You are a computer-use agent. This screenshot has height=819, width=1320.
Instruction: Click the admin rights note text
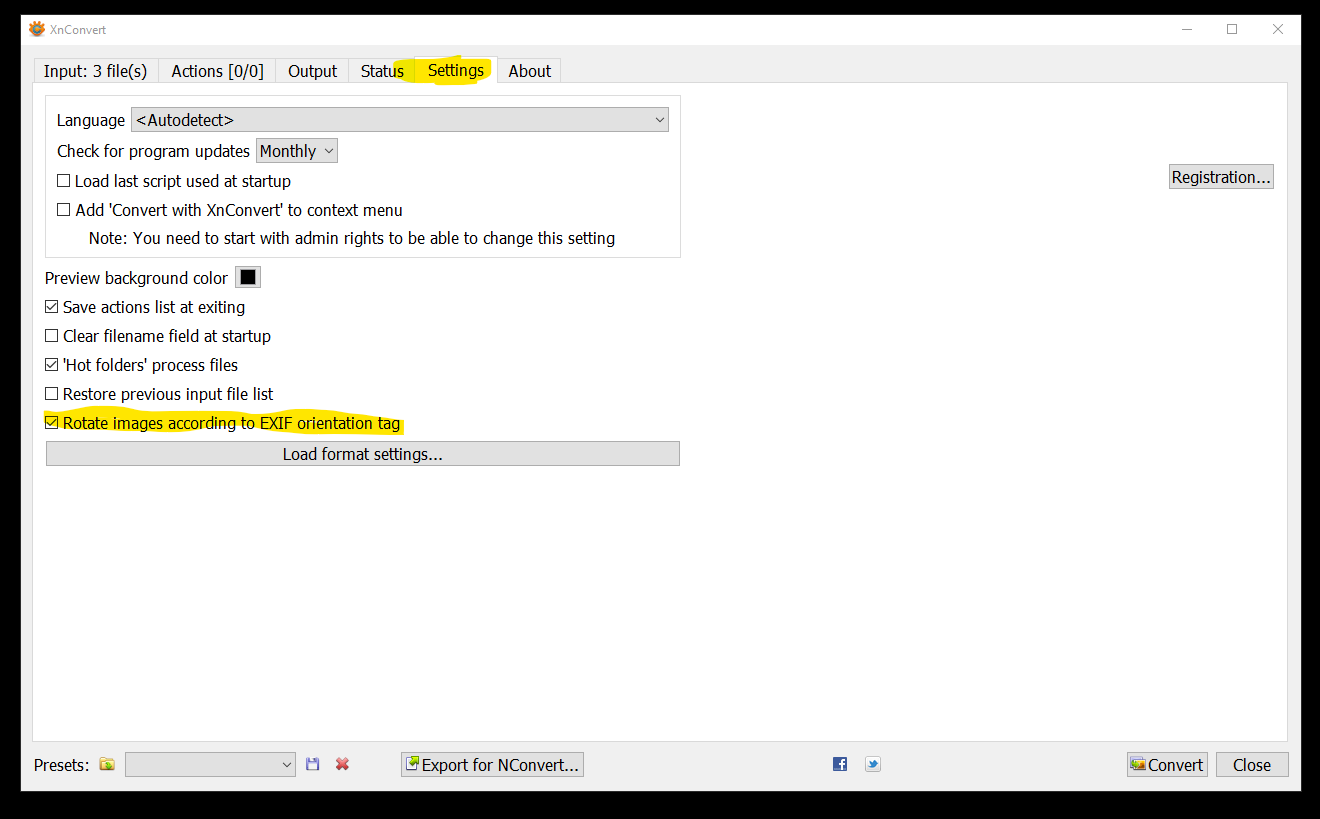click(x=352, y=238)
